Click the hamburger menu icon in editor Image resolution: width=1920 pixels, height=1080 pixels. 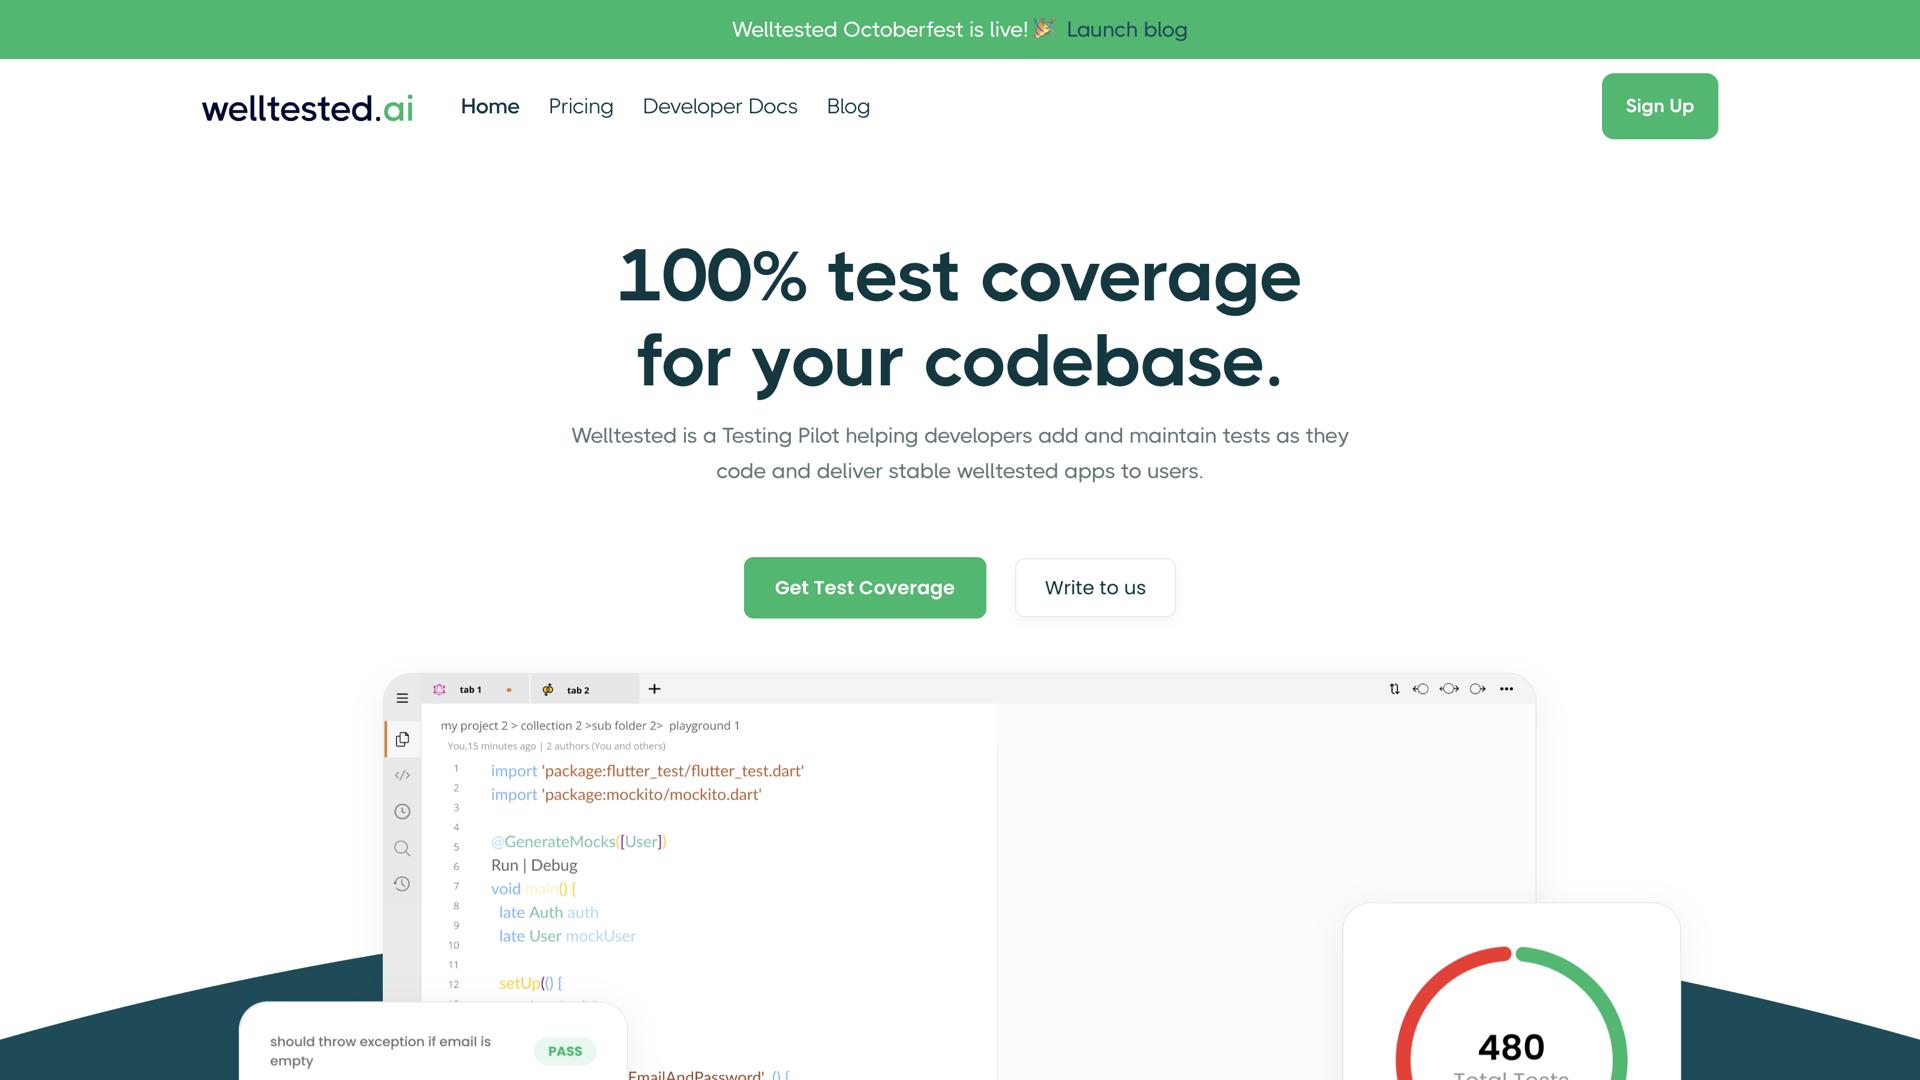pyautogui.click(x=402, y=698)
